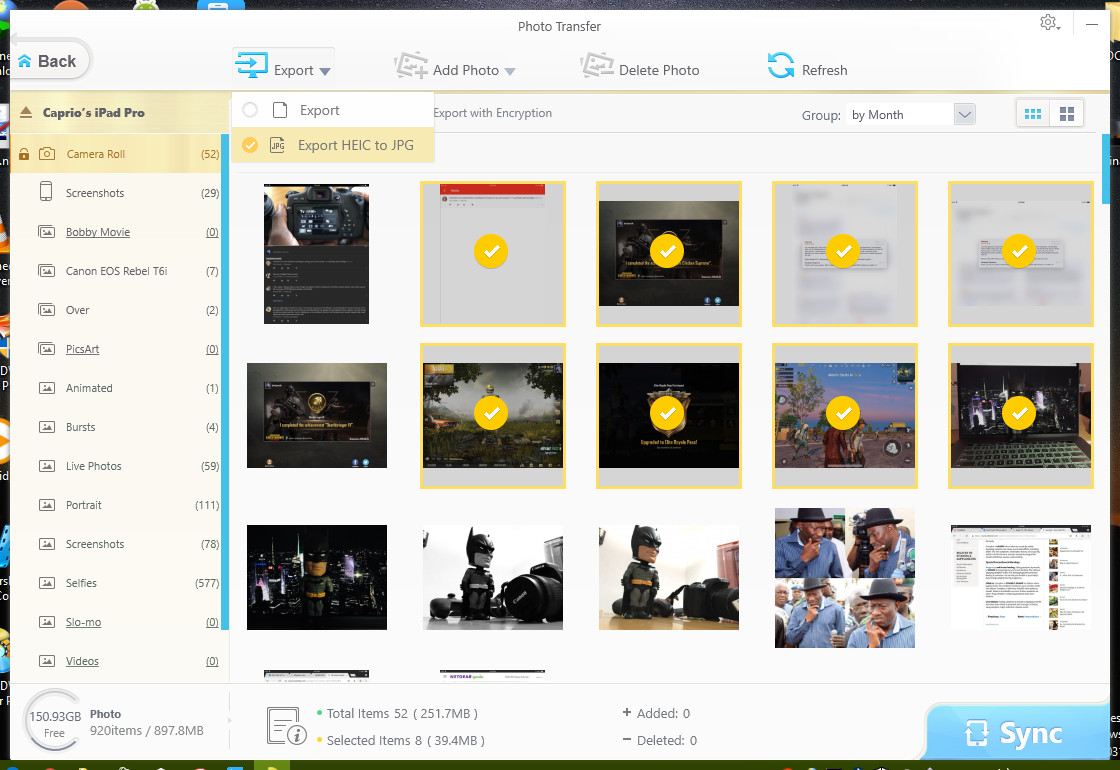Image resolution: width=1120 pixels, height=770 pixels.
Task: Click the Camera Roll lock icon
Action: tap(24, 154)
